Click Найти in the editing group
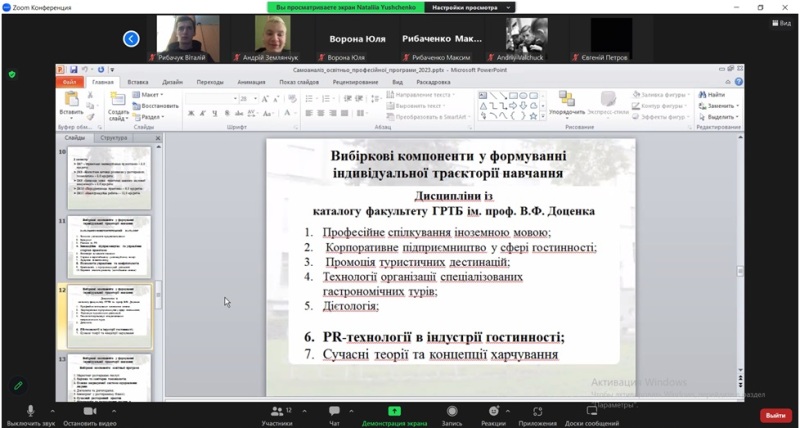 (714, 95)
